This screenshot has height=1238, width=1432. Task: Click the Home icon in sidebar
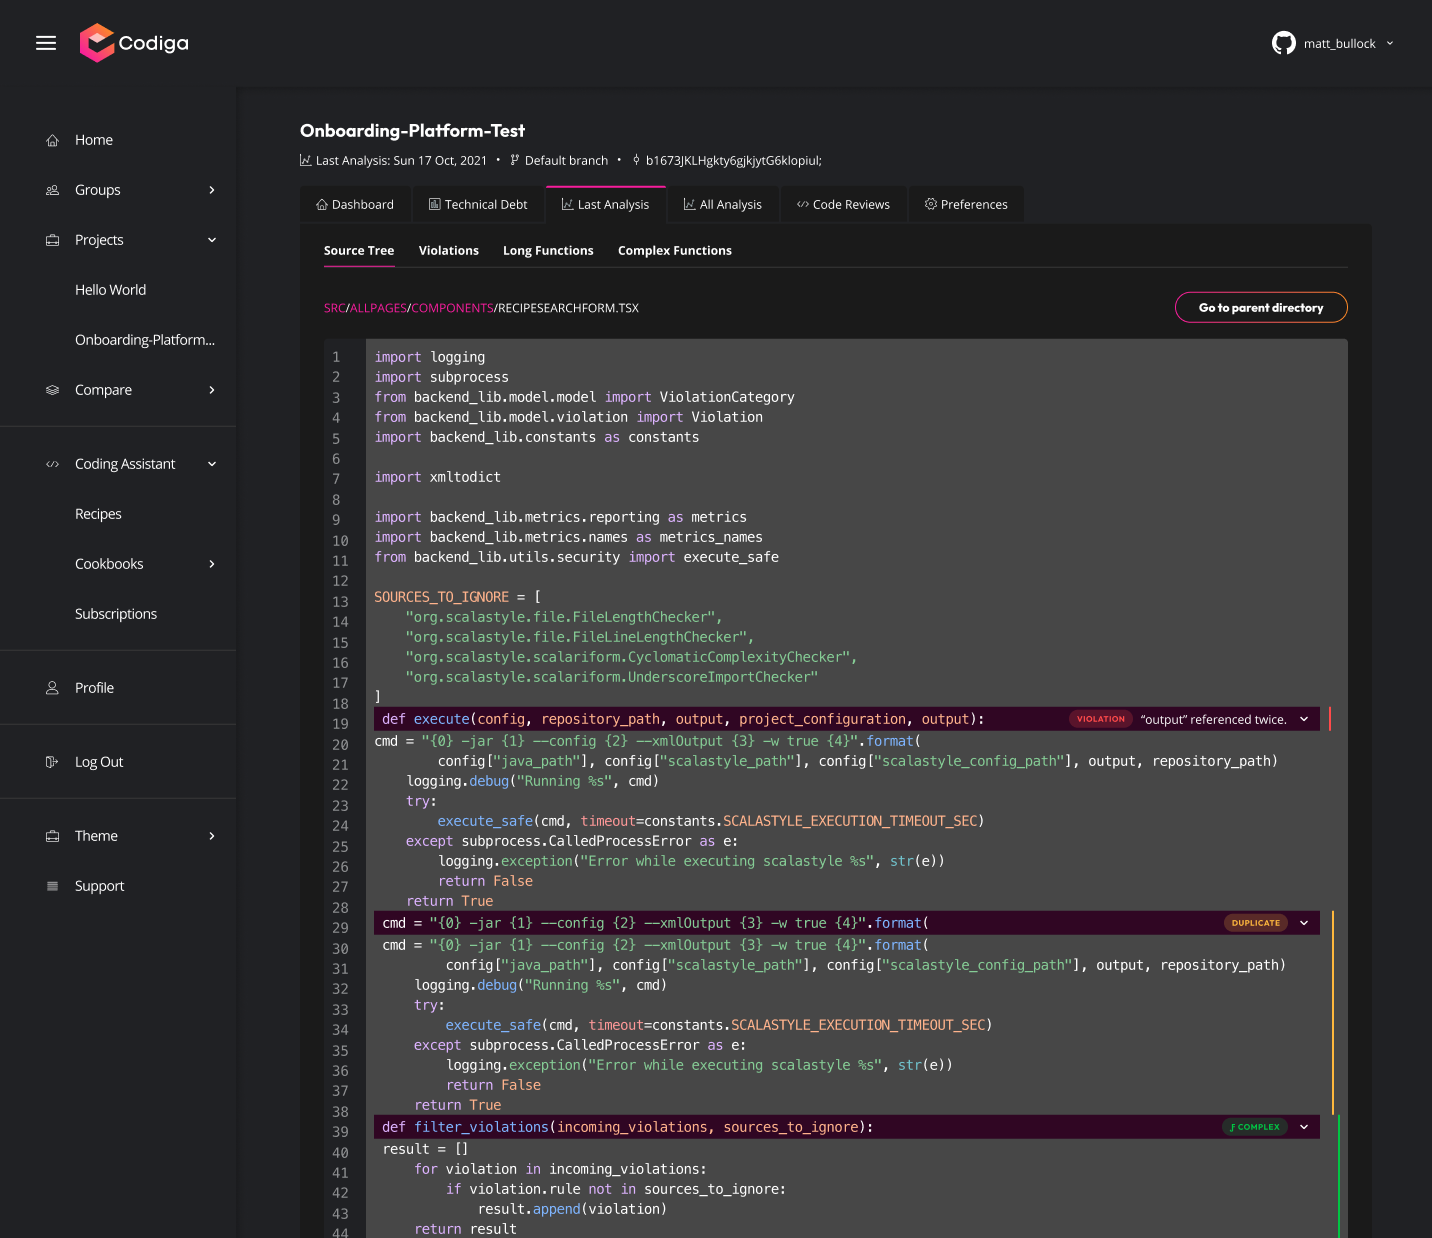[53, 140]
